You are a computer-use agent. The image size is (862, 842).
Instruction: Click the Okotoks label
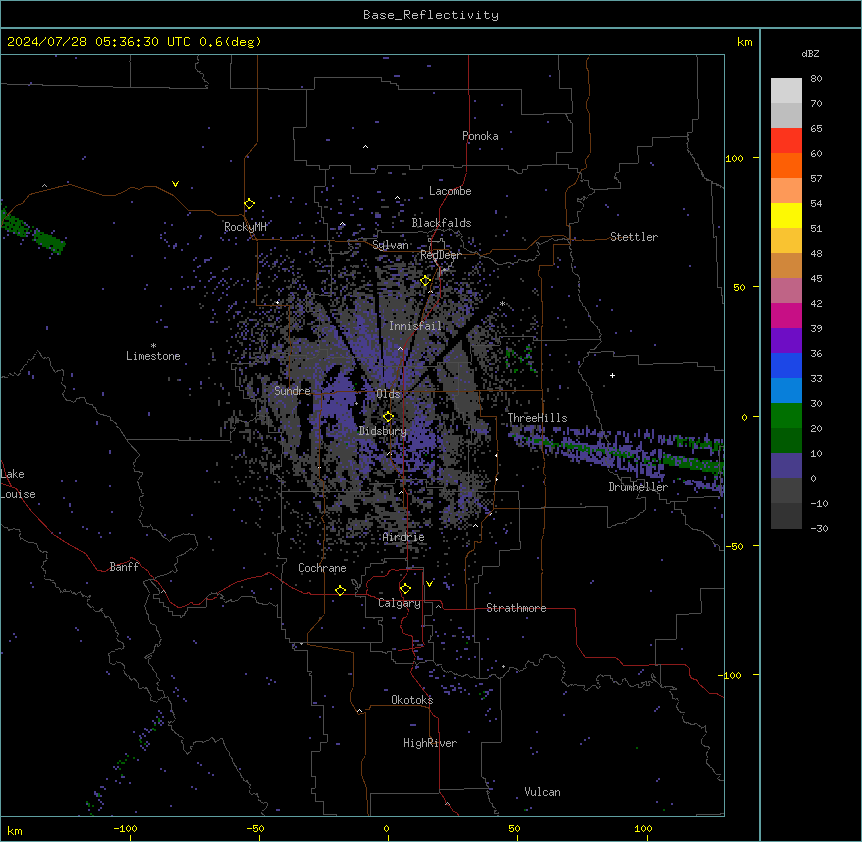(412, 700)
